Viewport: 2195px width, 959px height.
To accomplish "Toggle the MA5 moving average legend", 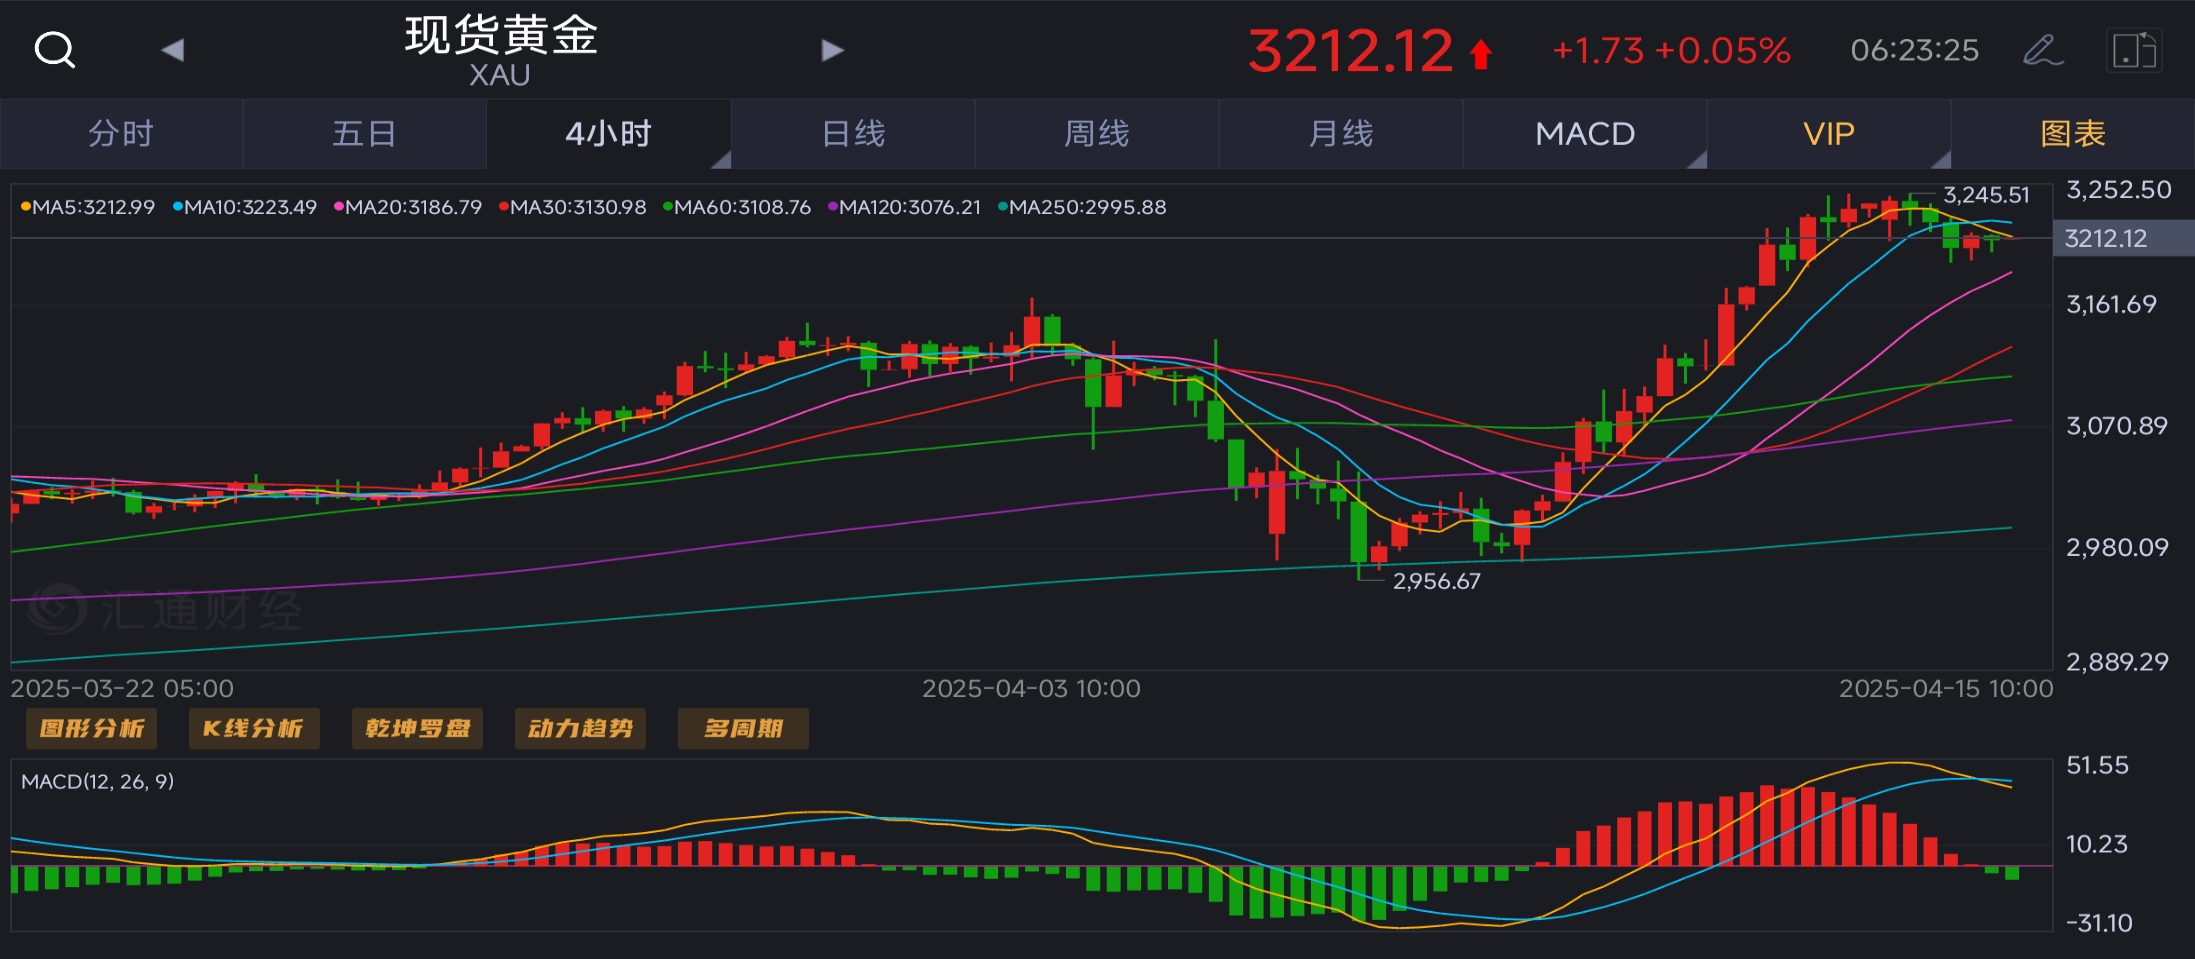I will tap(88, 207).
